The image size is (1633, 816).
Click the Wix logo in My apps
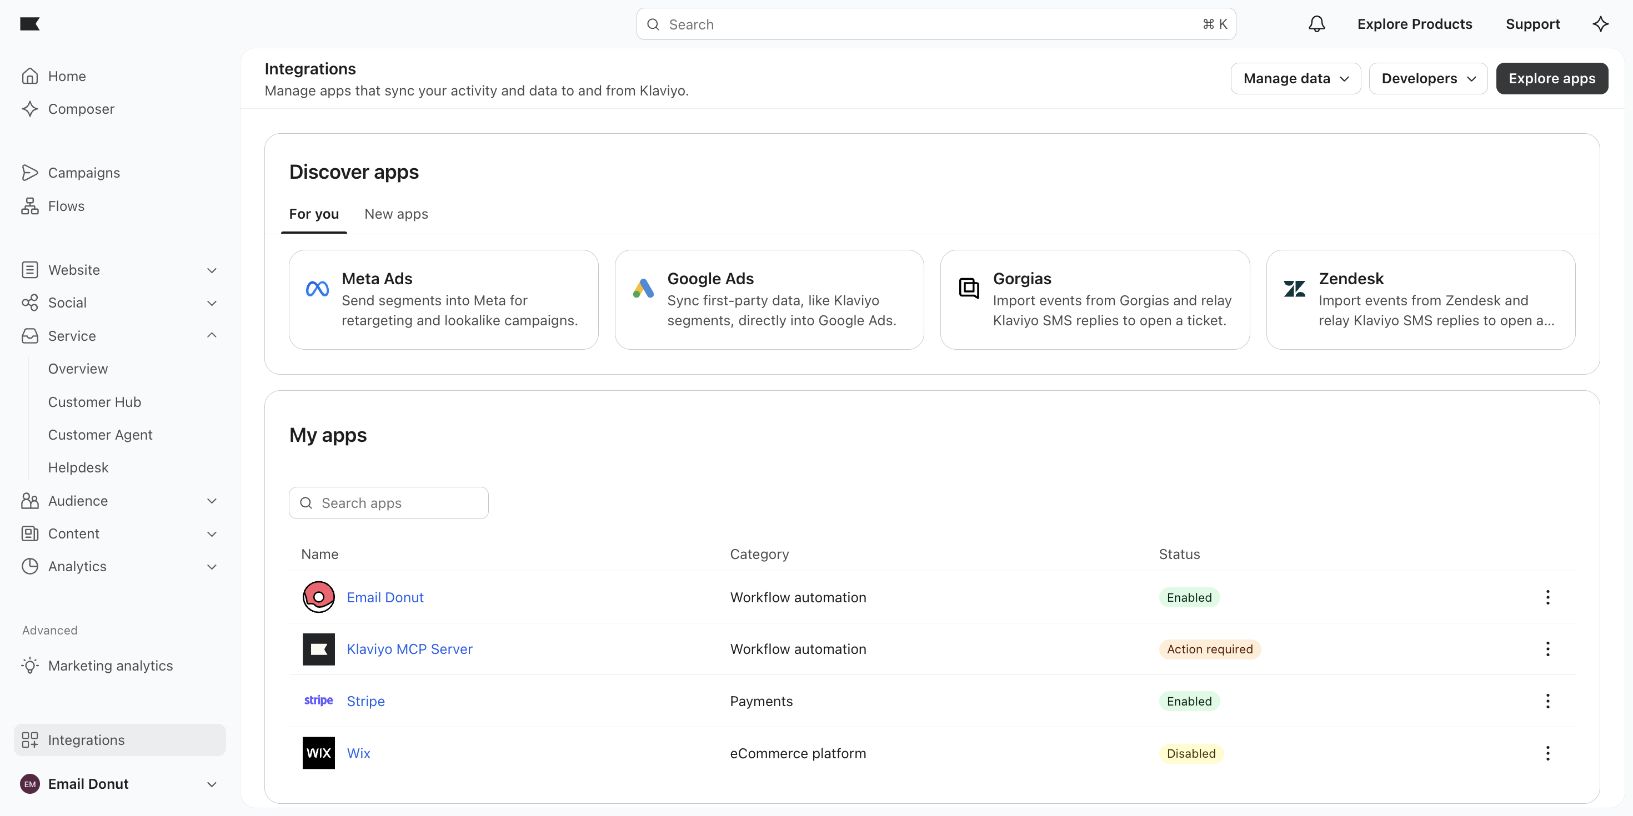319,753
